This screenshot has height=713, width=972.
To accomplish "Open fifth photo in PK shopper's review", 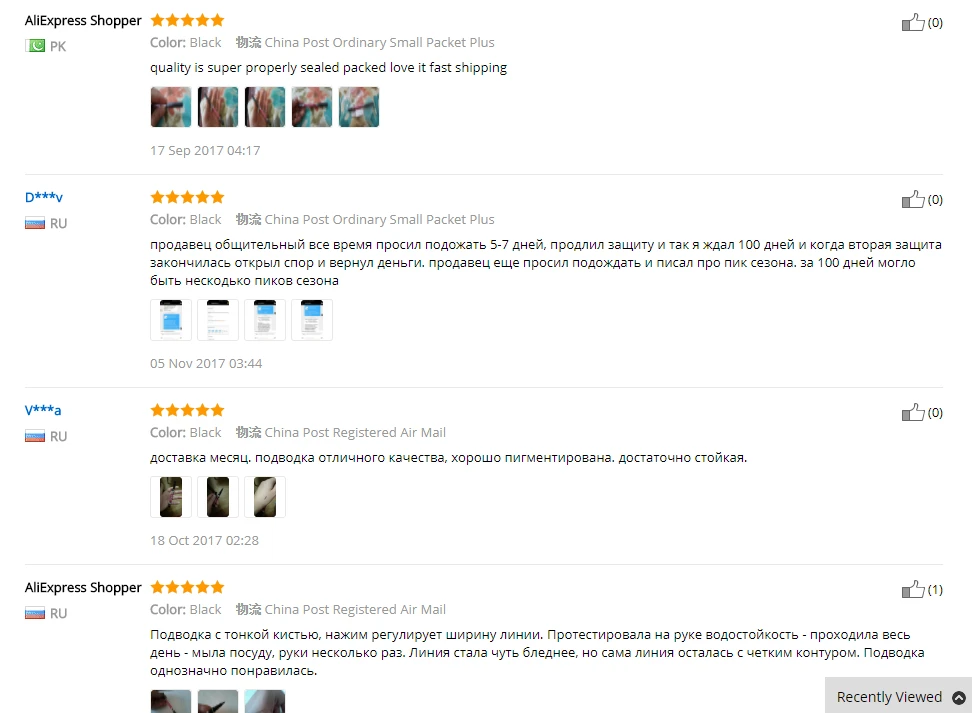I will coord(359,107).
